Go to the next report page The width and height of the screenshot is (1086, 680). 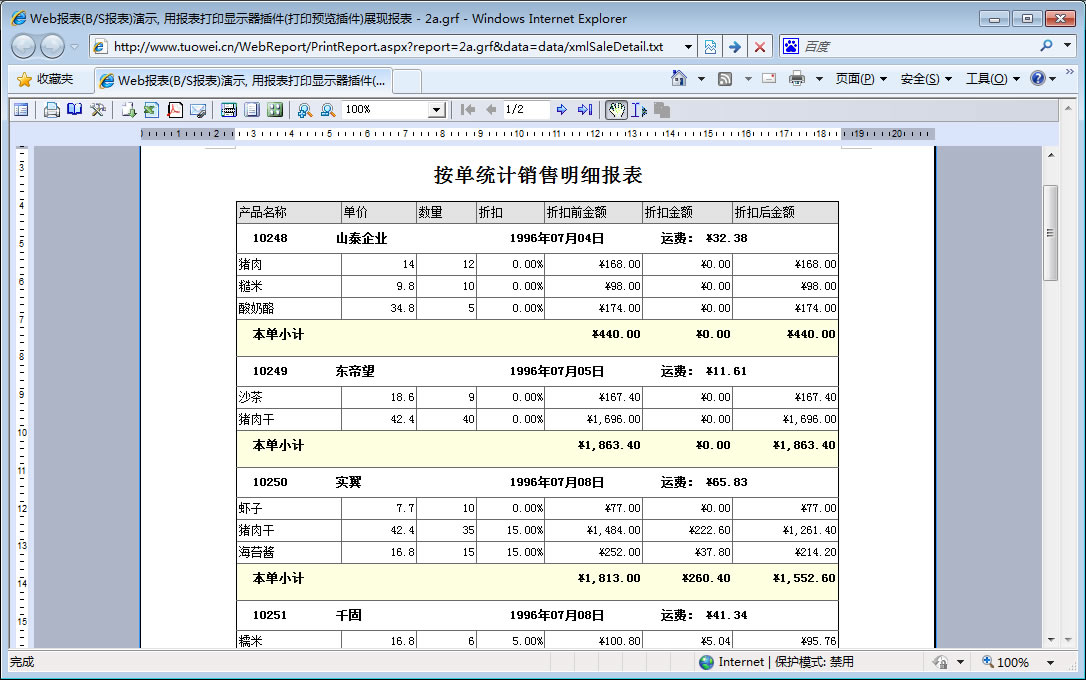coord(562,110)
